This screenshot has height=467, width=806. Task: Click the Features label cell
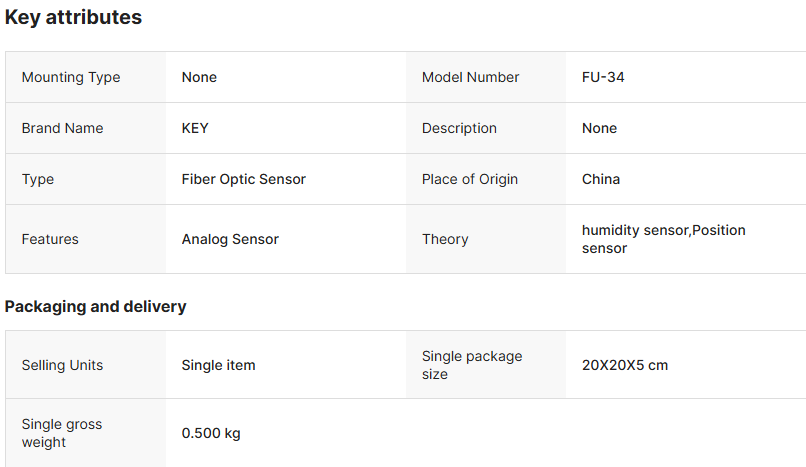click(x=50, y=239)
